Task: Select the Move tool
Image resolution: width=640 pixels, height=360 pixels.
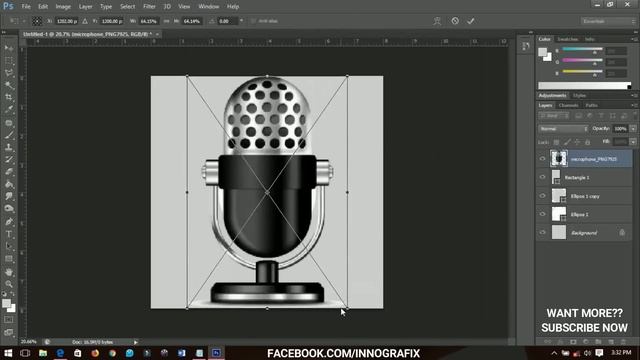Action: click(9, 48)
